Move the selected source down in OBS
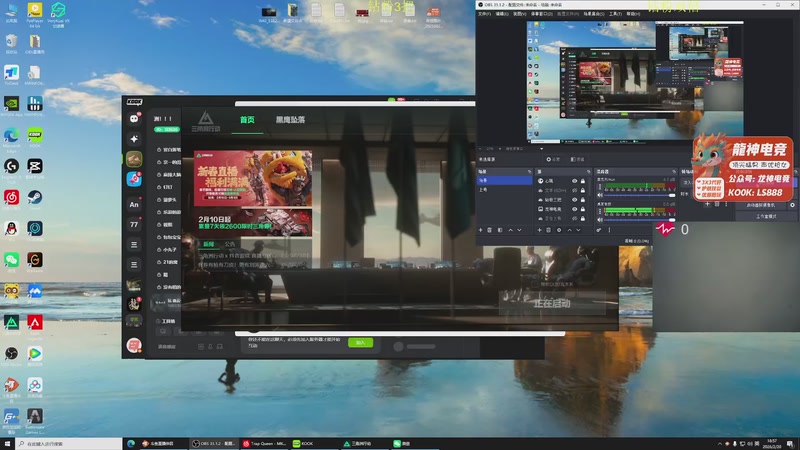This screenshot has width=800, height=450. pos(579,230)
